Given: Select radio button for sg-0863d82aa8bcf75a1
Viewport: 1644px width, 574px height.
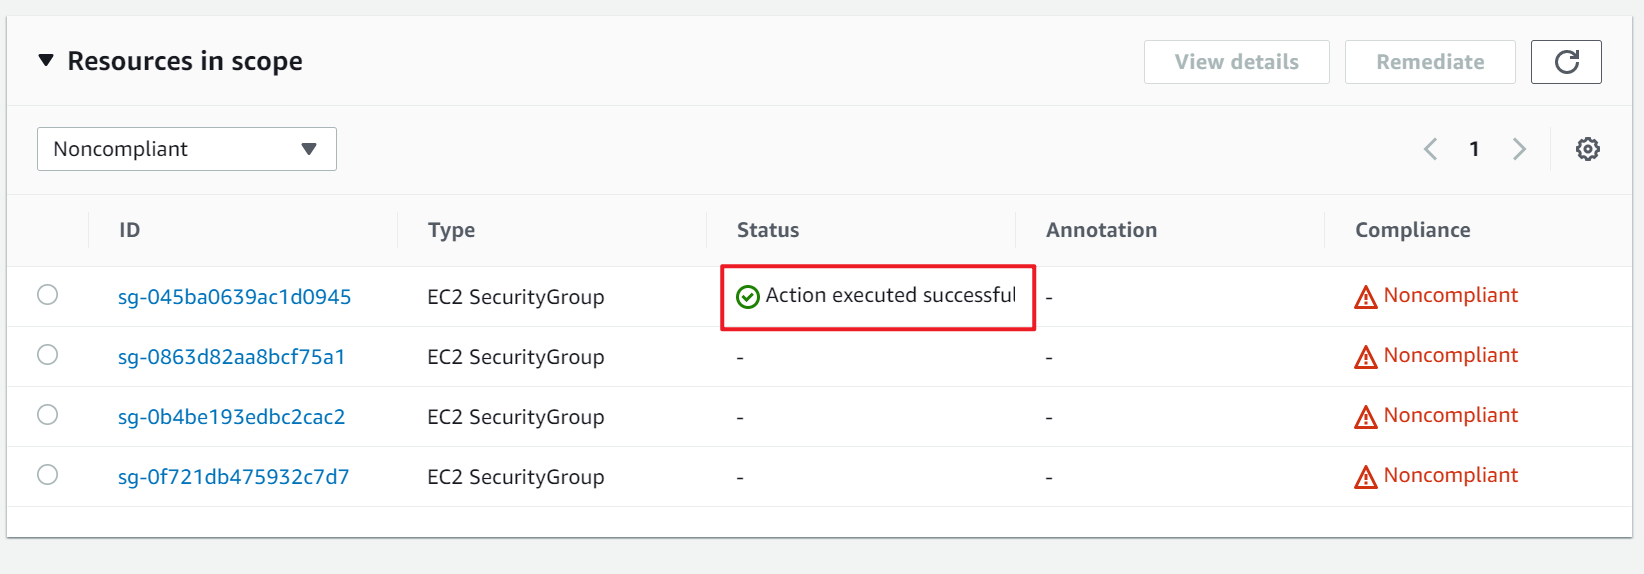Looking at the screenshot, I should click(x=47, y=355).
